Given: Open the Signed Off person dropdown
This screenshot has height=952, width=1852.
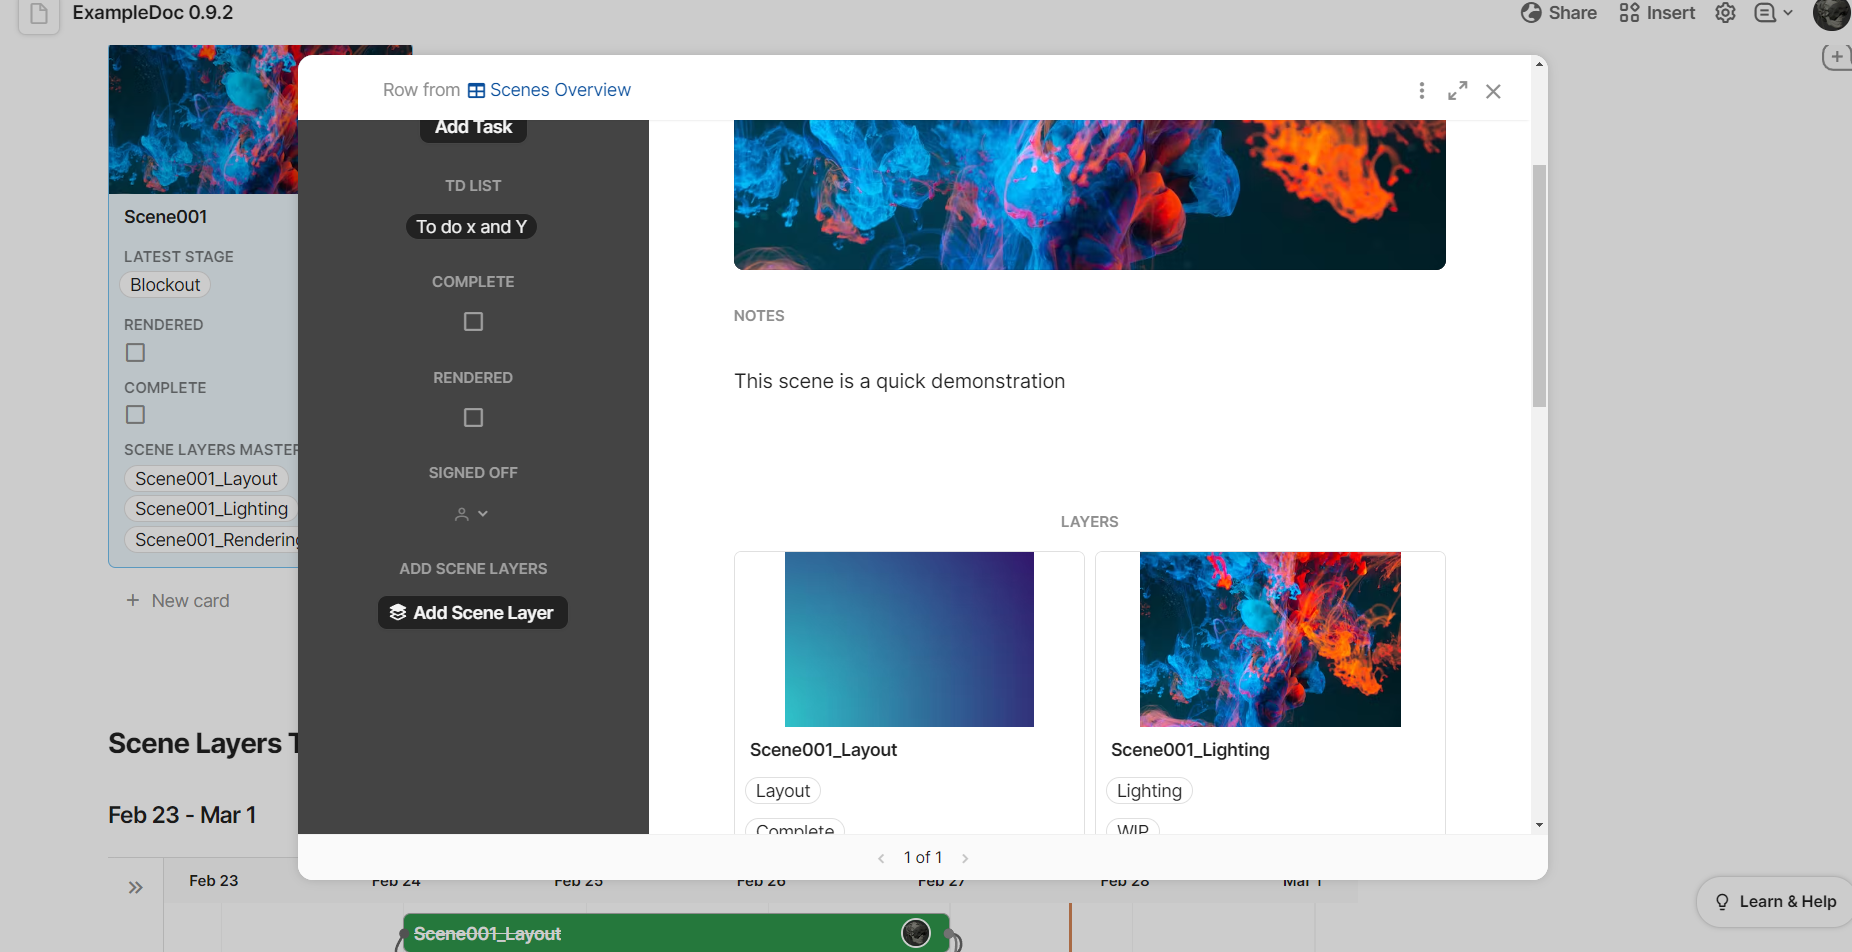Looking at the screenshot, I should tap(472, 514).
